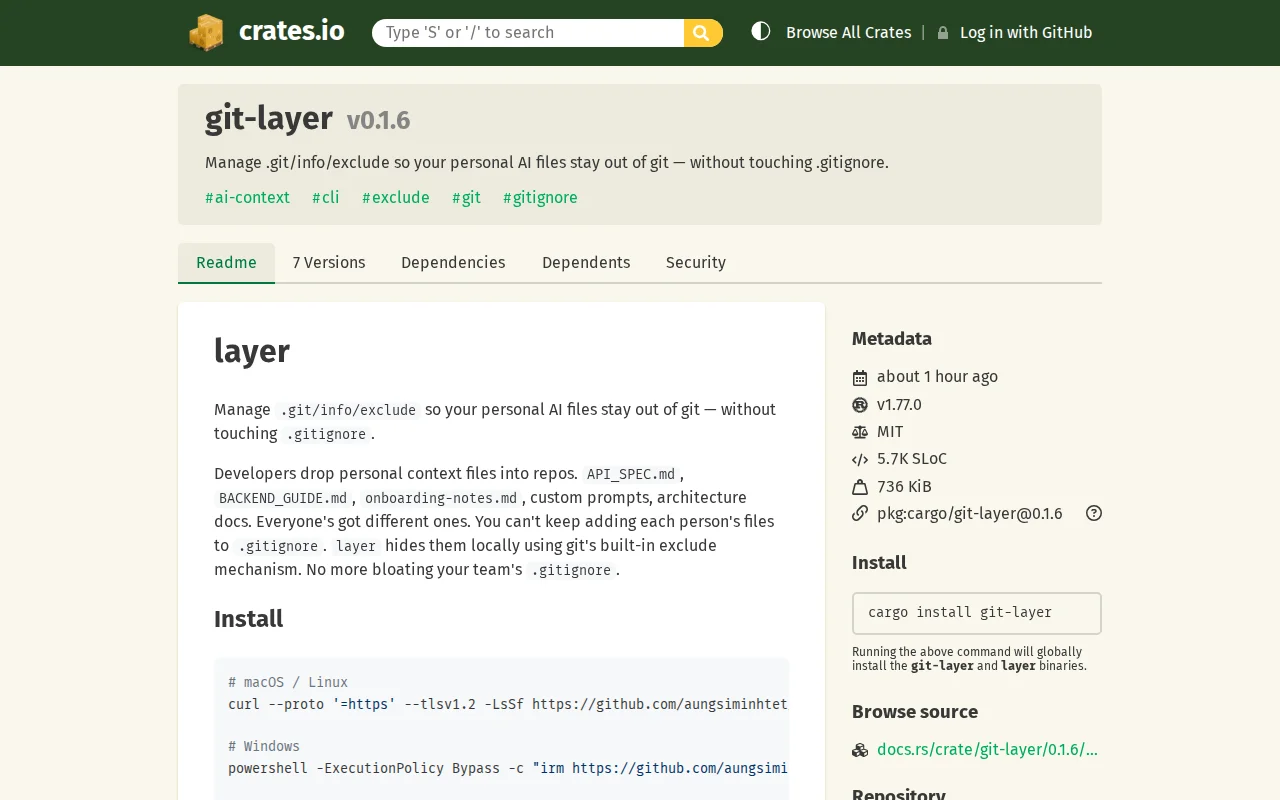Click the 'Browse source' sidebar heading

(915, 712)
